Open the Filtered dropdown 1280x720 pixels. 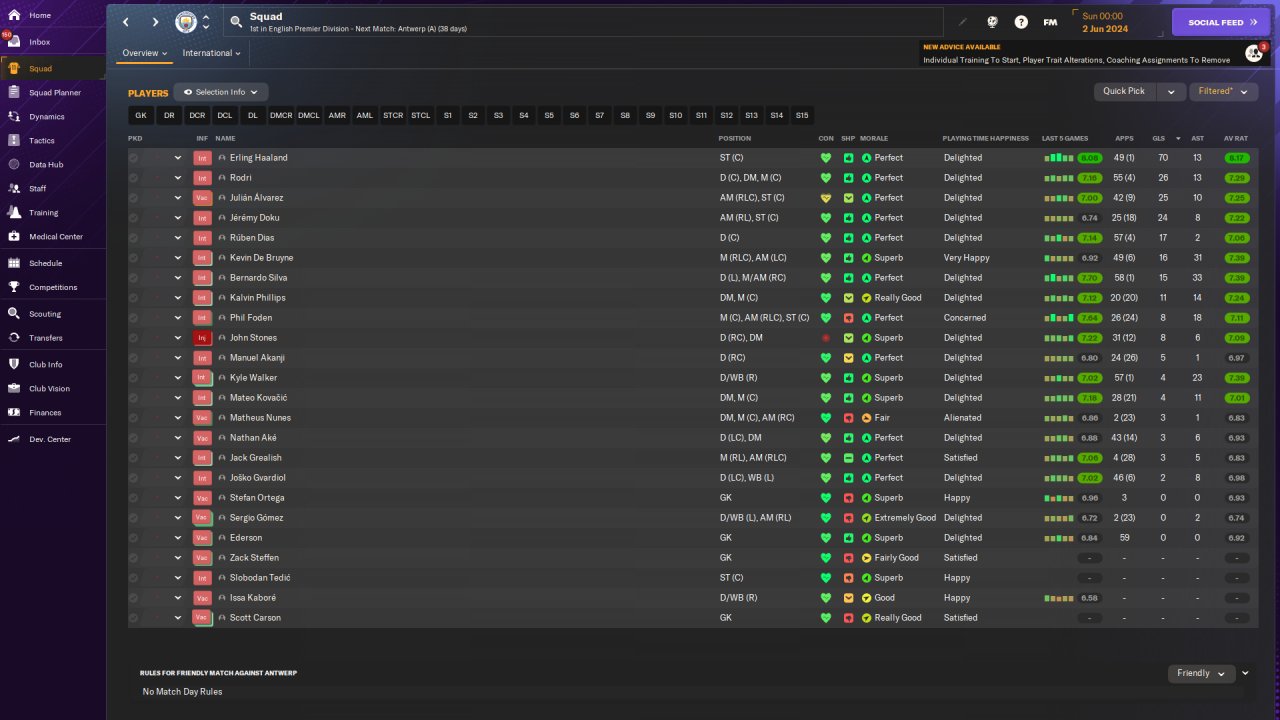1223,91
